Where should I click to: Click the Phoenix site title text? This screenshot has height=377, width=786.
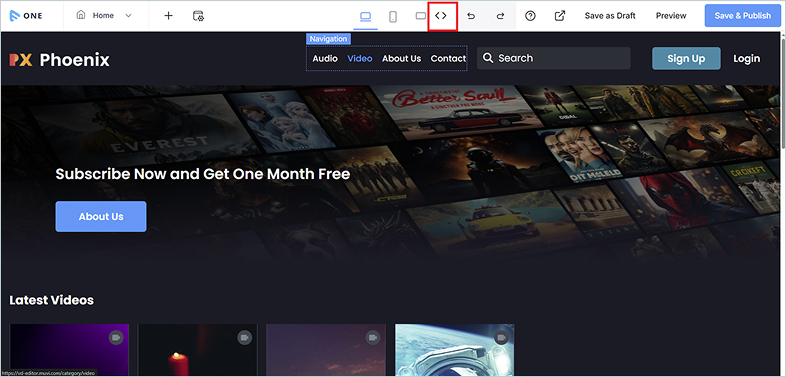click(x=74, y=60)
